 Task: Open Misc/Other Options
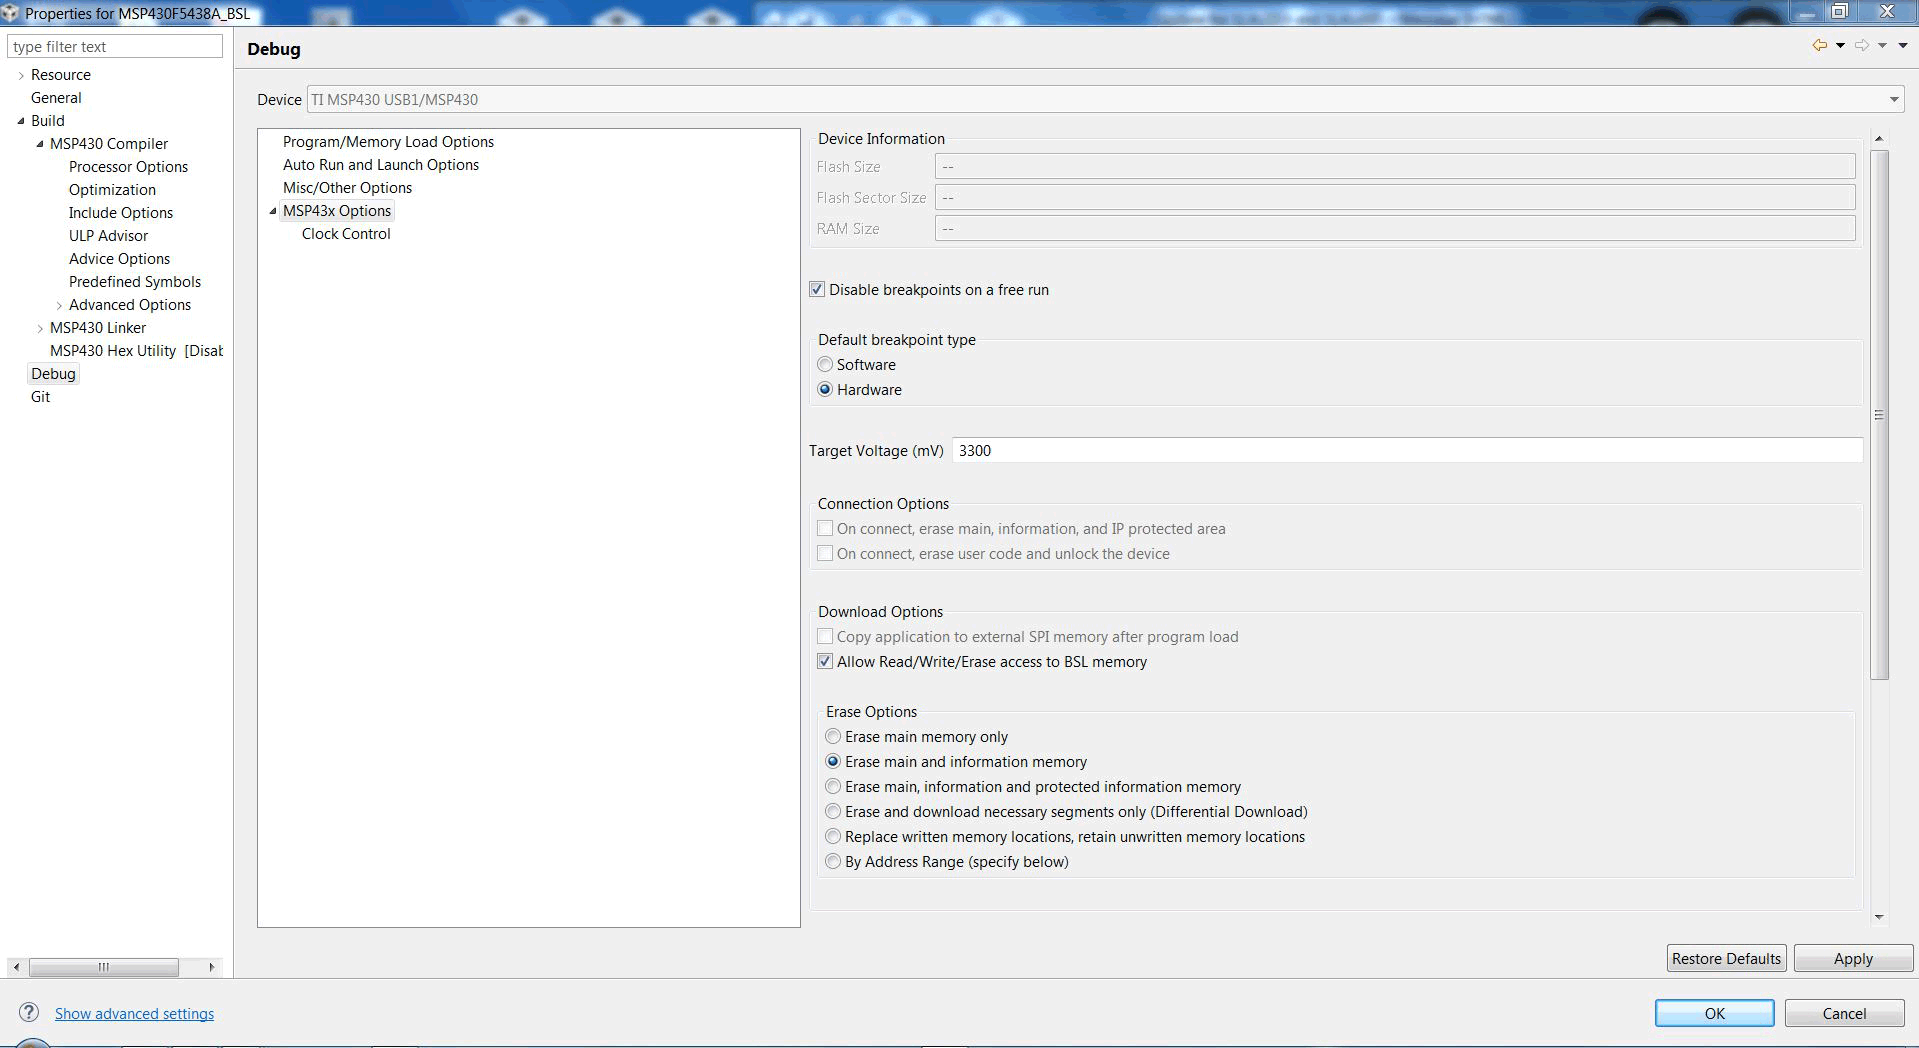[x=347, y=188]
